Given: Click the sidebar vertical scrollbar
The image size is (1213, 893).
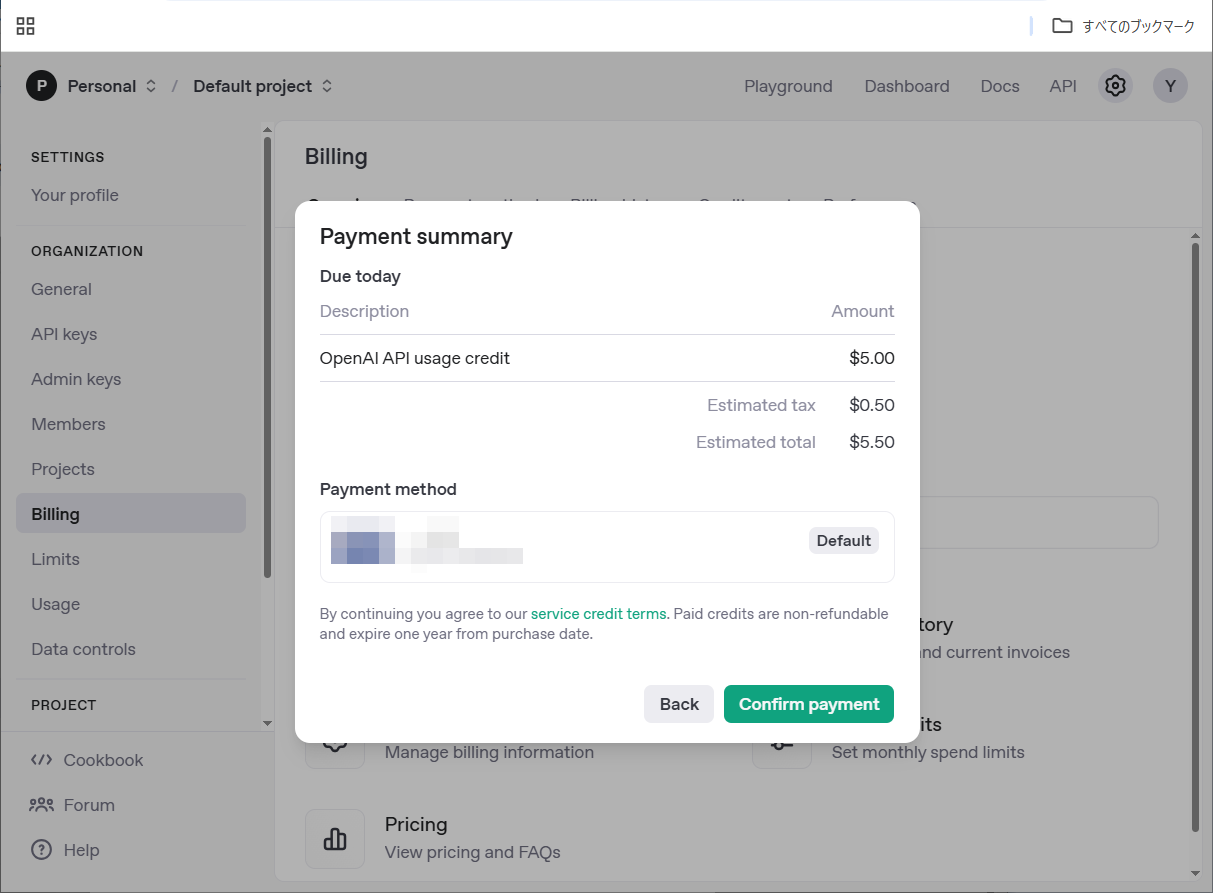Looking at the screenshot, I should (x=267, y=360).
